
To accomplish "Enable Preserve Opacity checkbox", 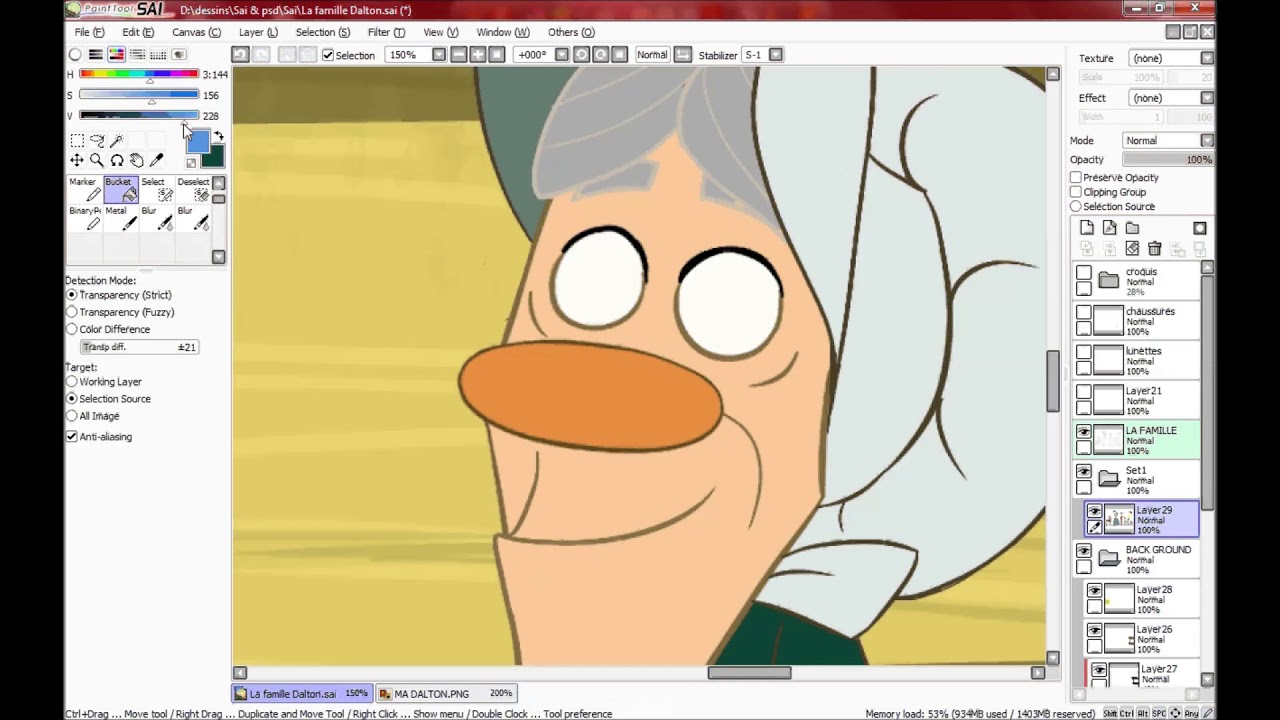I will tap(1076, 177).
